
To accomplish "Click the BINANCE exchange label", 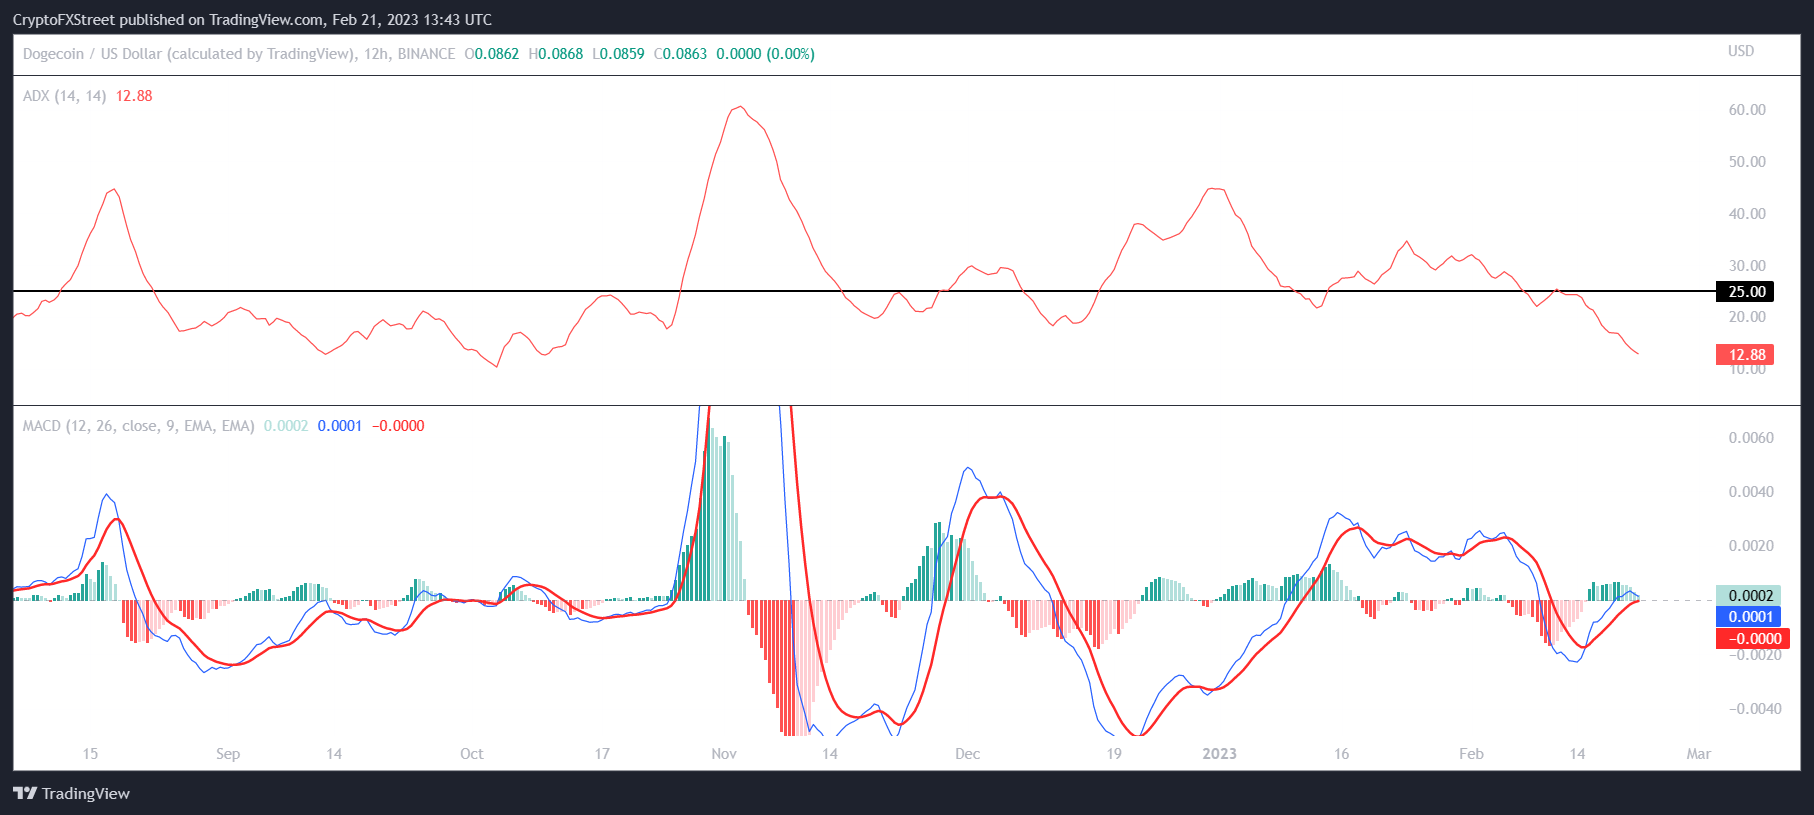I will [x=426, y=54].
